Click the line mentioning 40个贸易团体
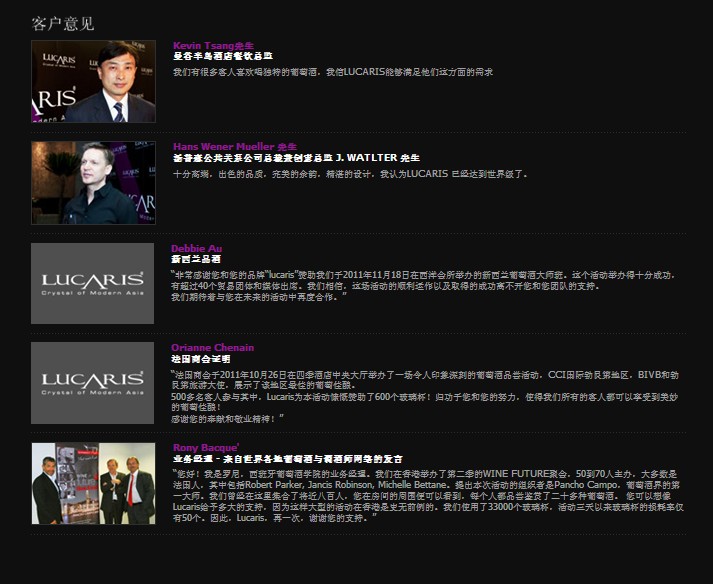Viewport: 713px width, 584px height. pos(385,286)
